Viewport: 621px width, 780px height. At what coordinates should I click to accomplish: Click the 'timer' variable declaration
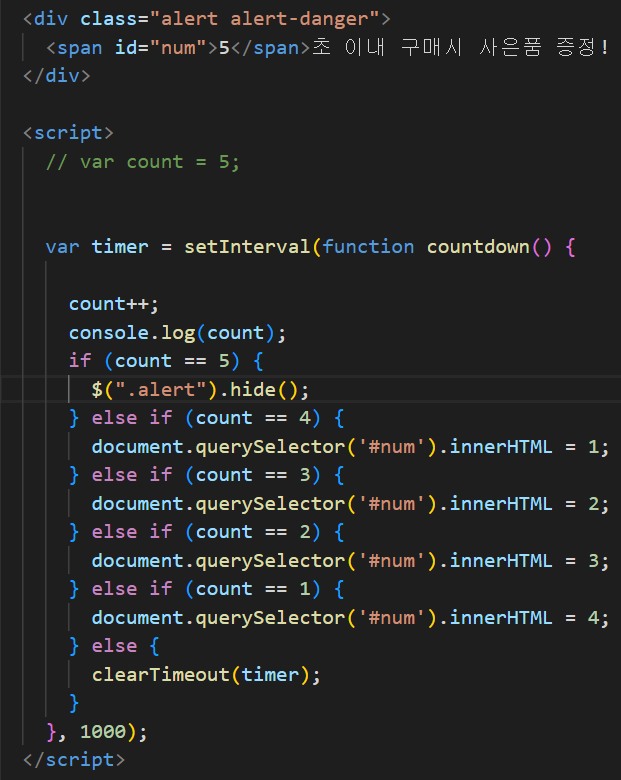(x=120, y=247)
